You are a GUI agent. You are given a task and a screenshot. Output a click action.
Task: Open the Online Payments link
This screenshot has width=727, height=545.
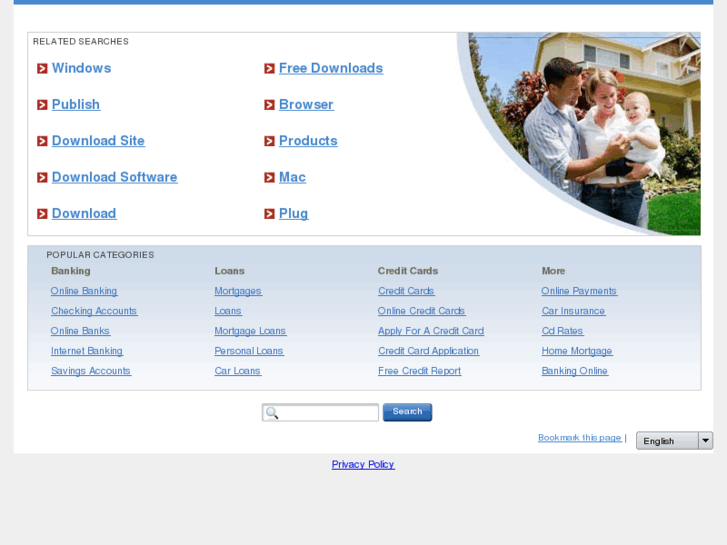pyautogui.click(x=579, y=291)
